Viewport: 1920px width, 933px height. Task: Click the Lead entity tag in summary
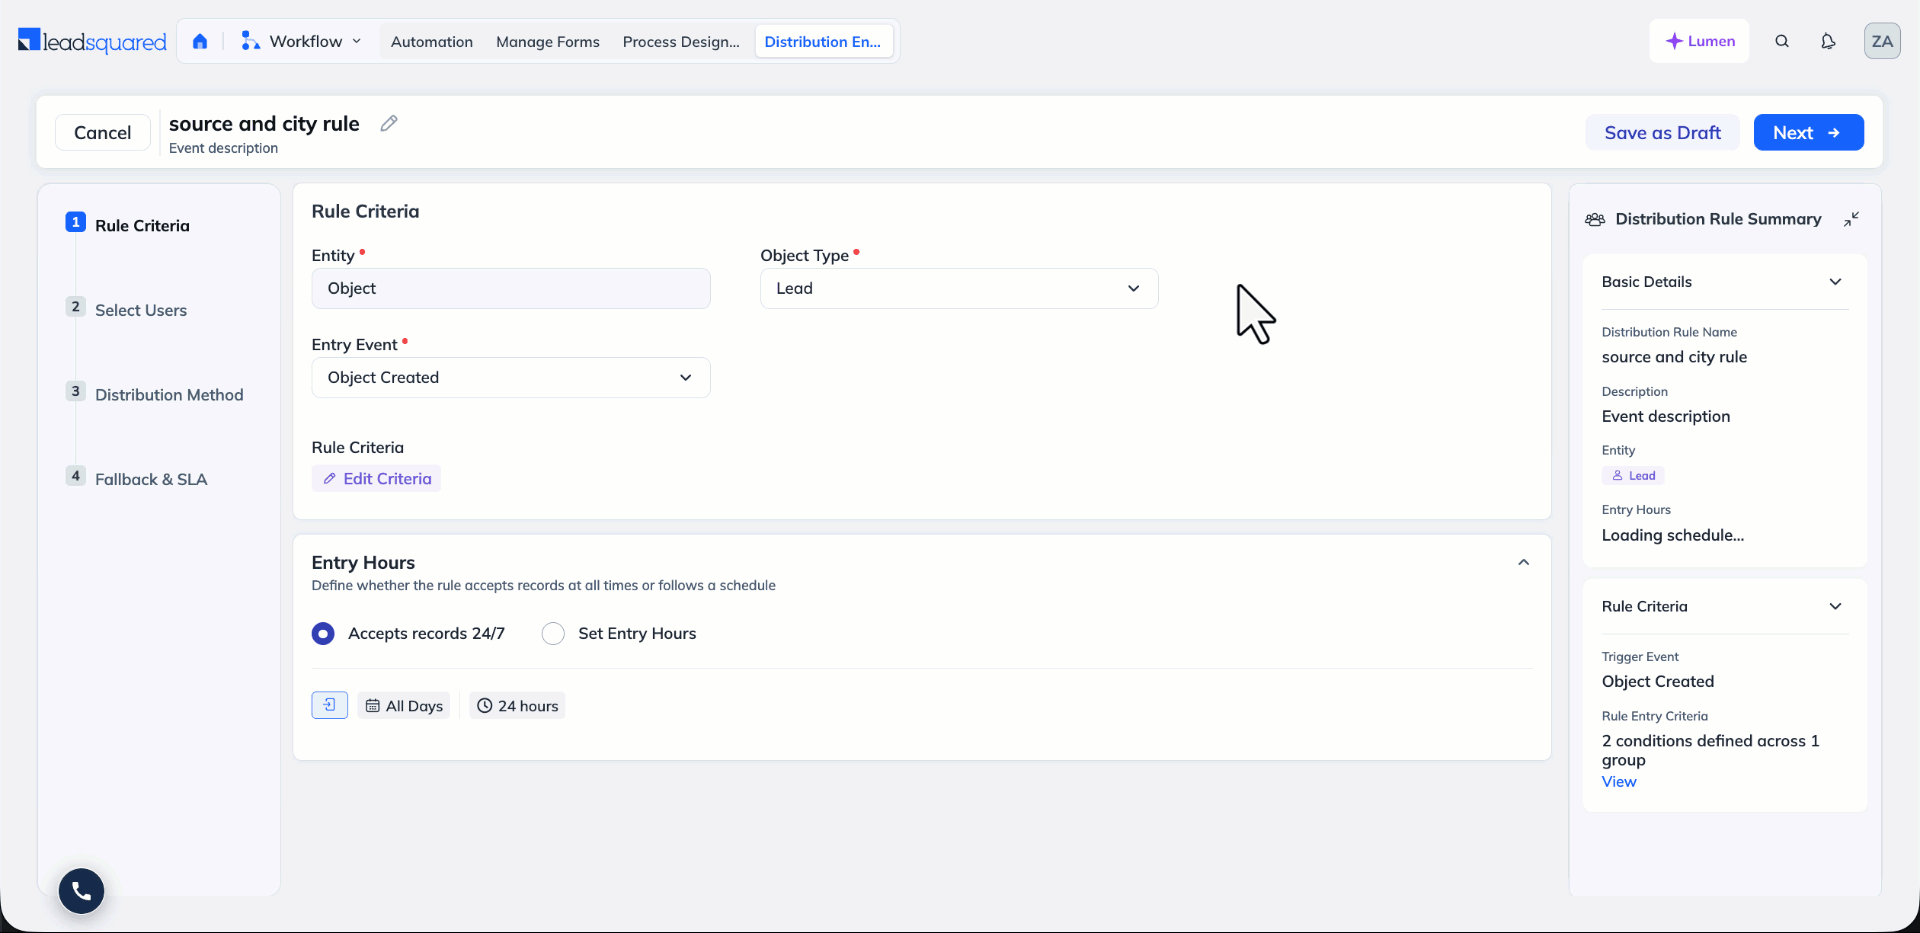(x=1633, y=476)
